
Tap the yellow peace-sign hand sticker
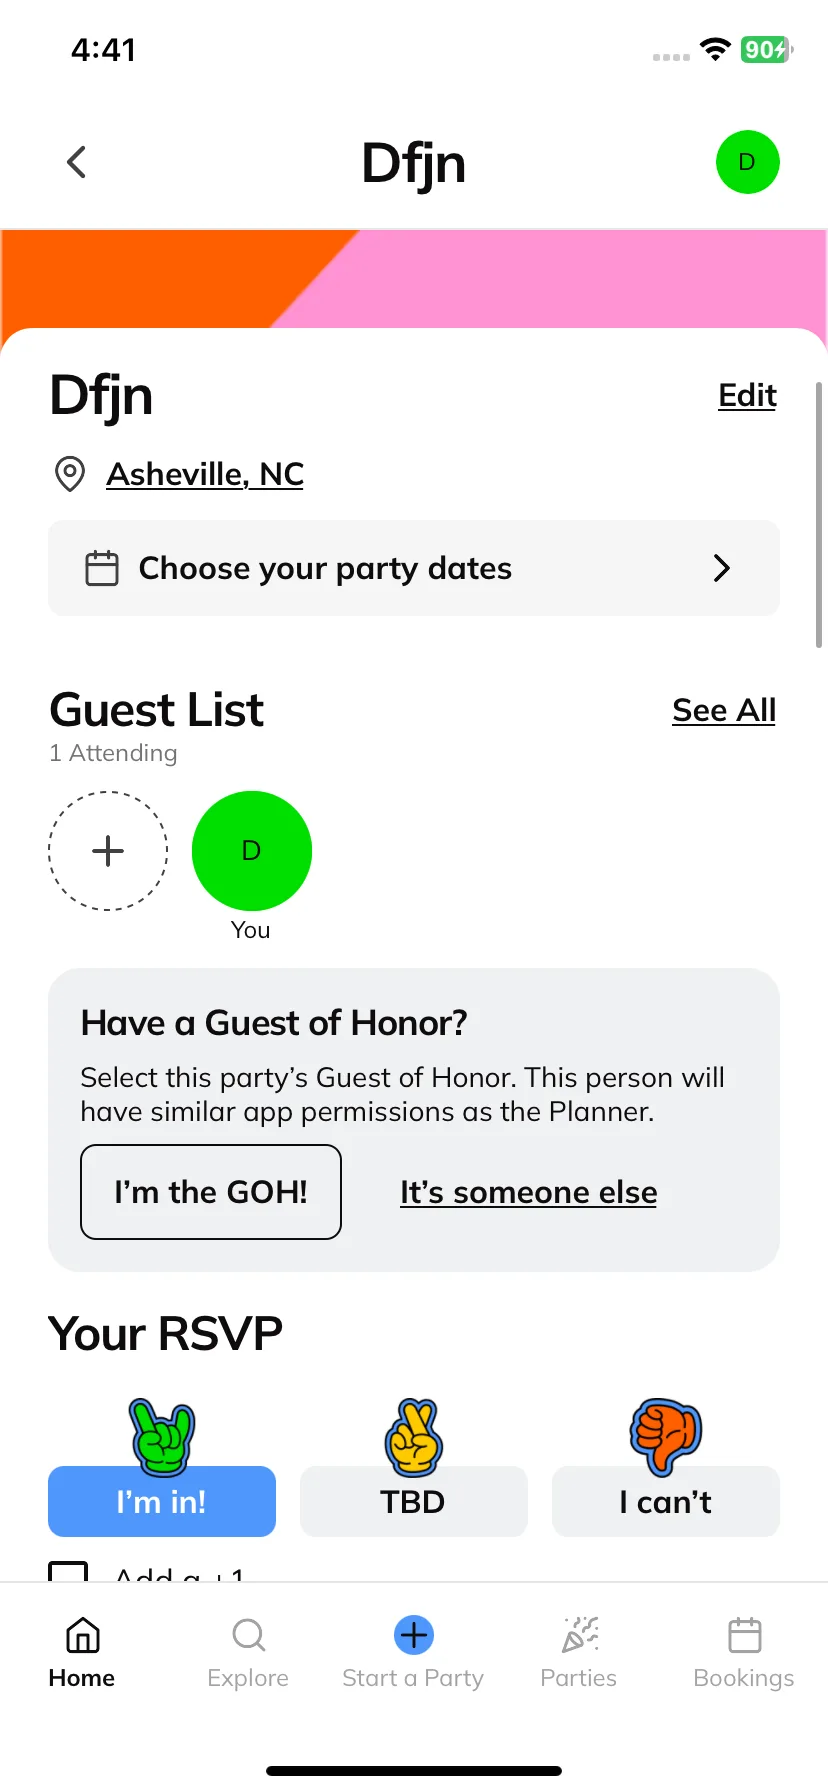click(414, 1437)
